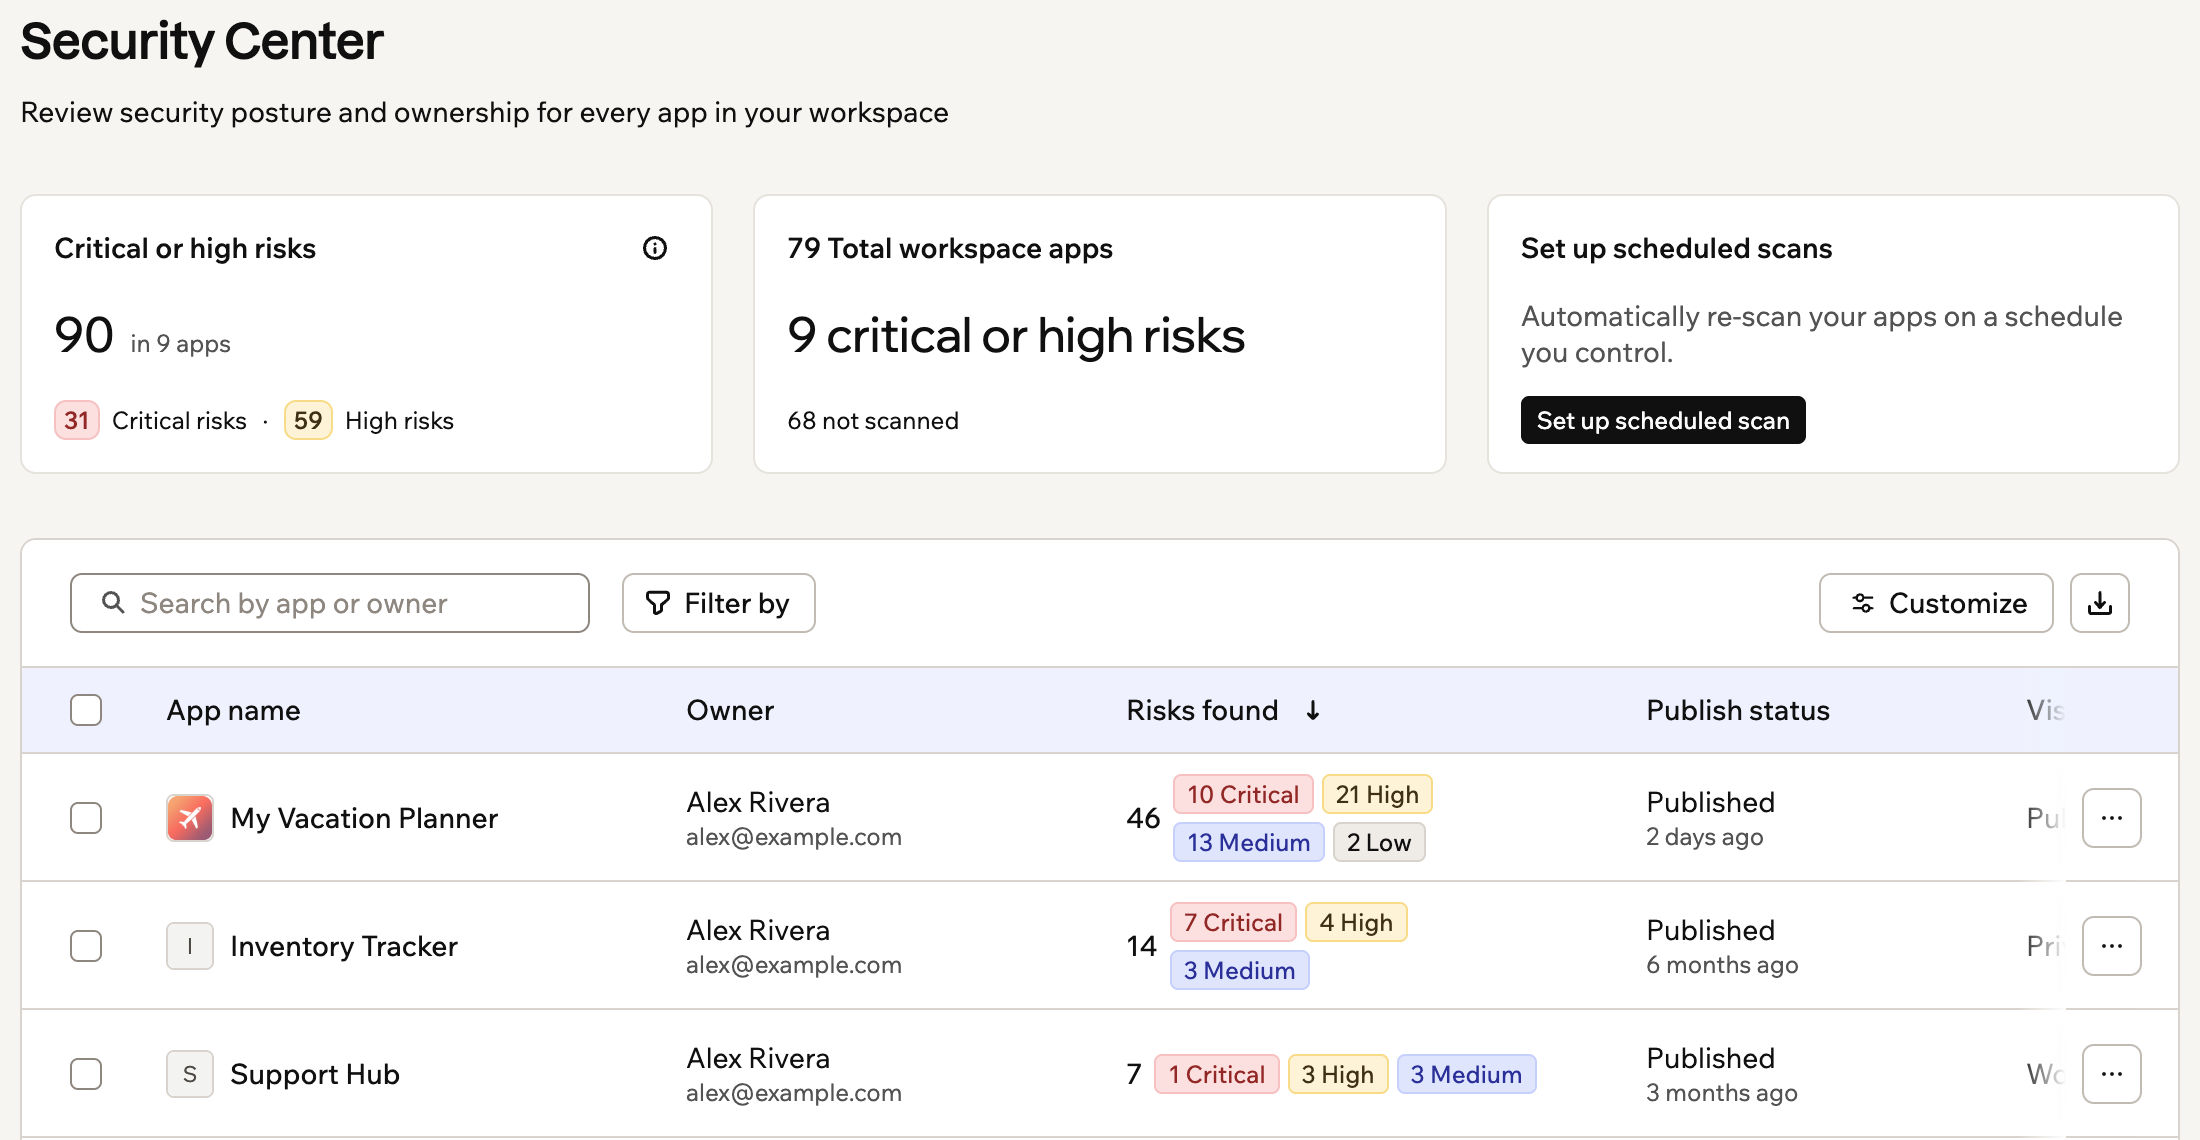Click the 68 not scanned text
The height and width of the screenshot is (1140, 2200).
click(873, 421)
